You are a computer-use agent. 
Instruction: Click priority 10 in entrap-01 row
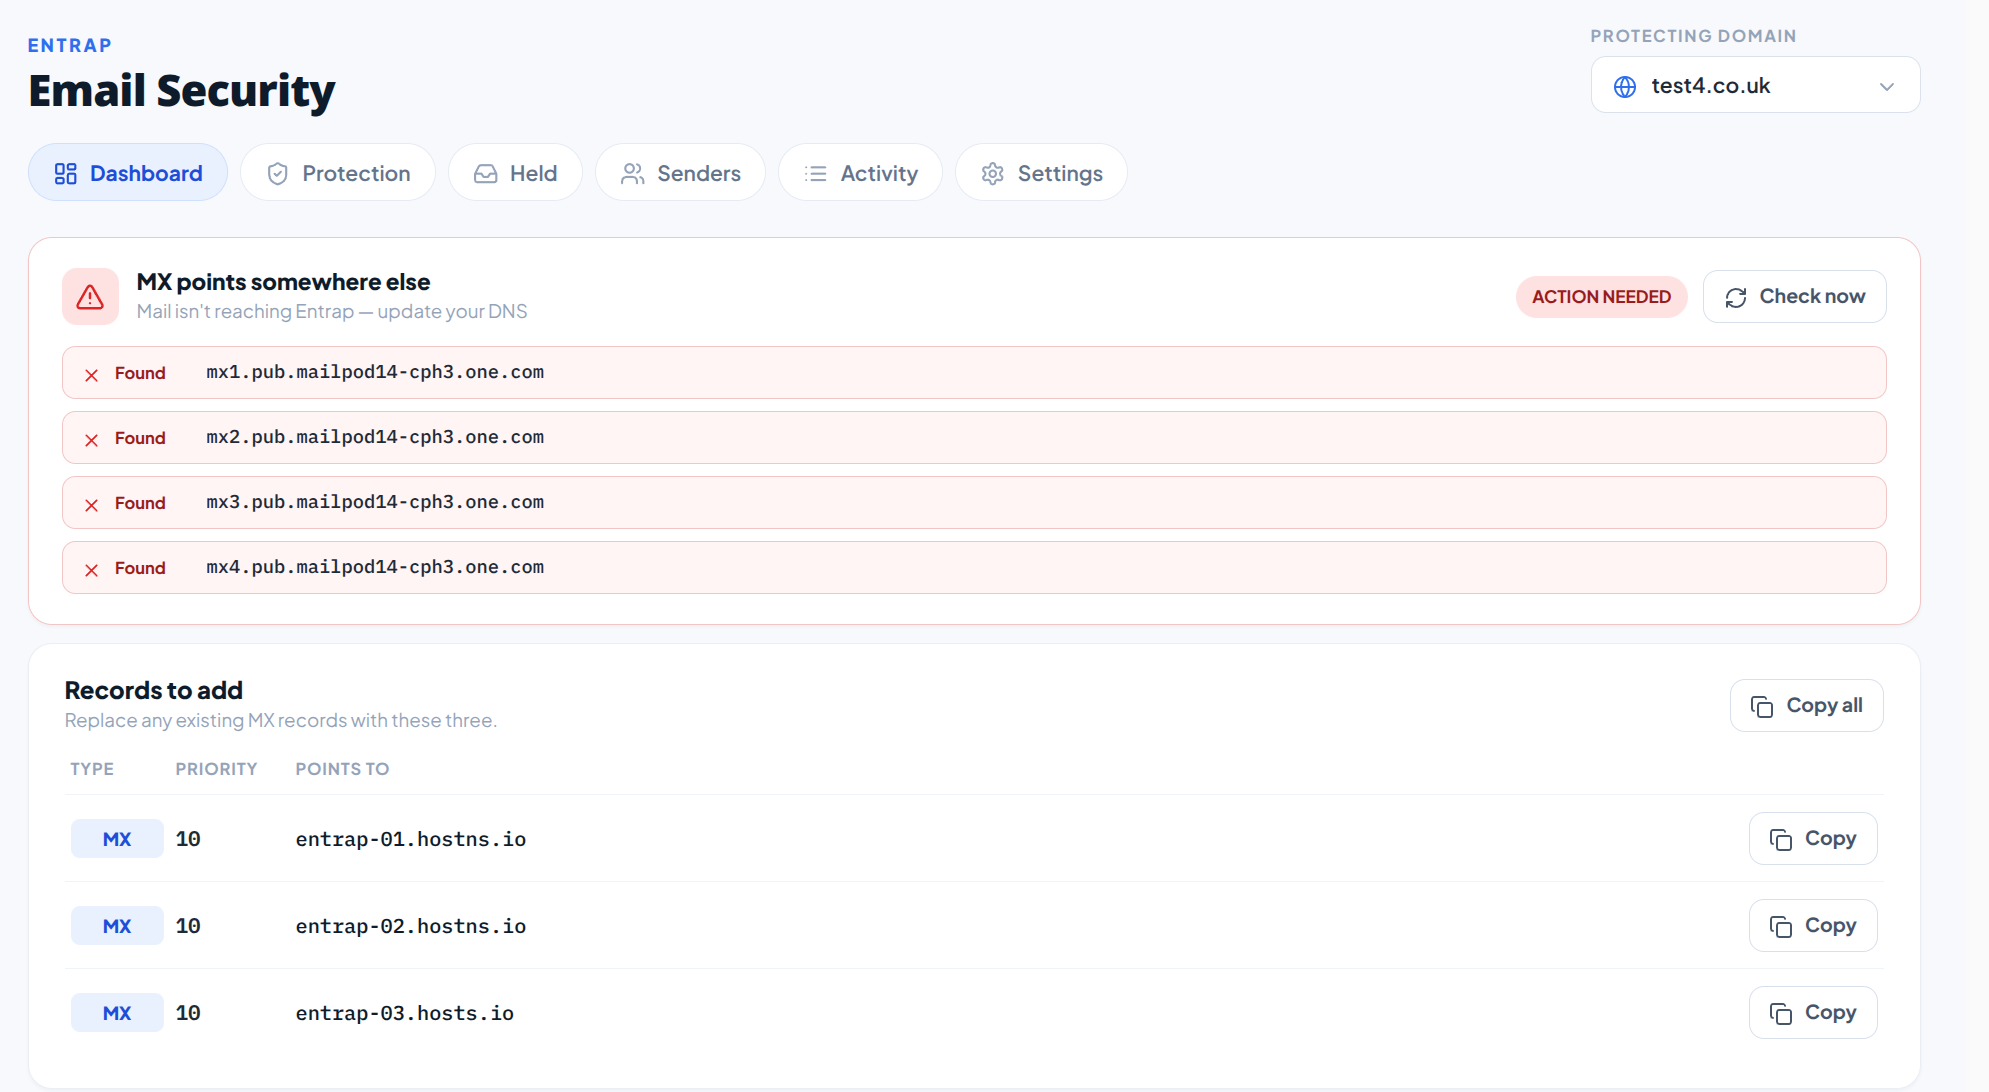coord(188,839)
